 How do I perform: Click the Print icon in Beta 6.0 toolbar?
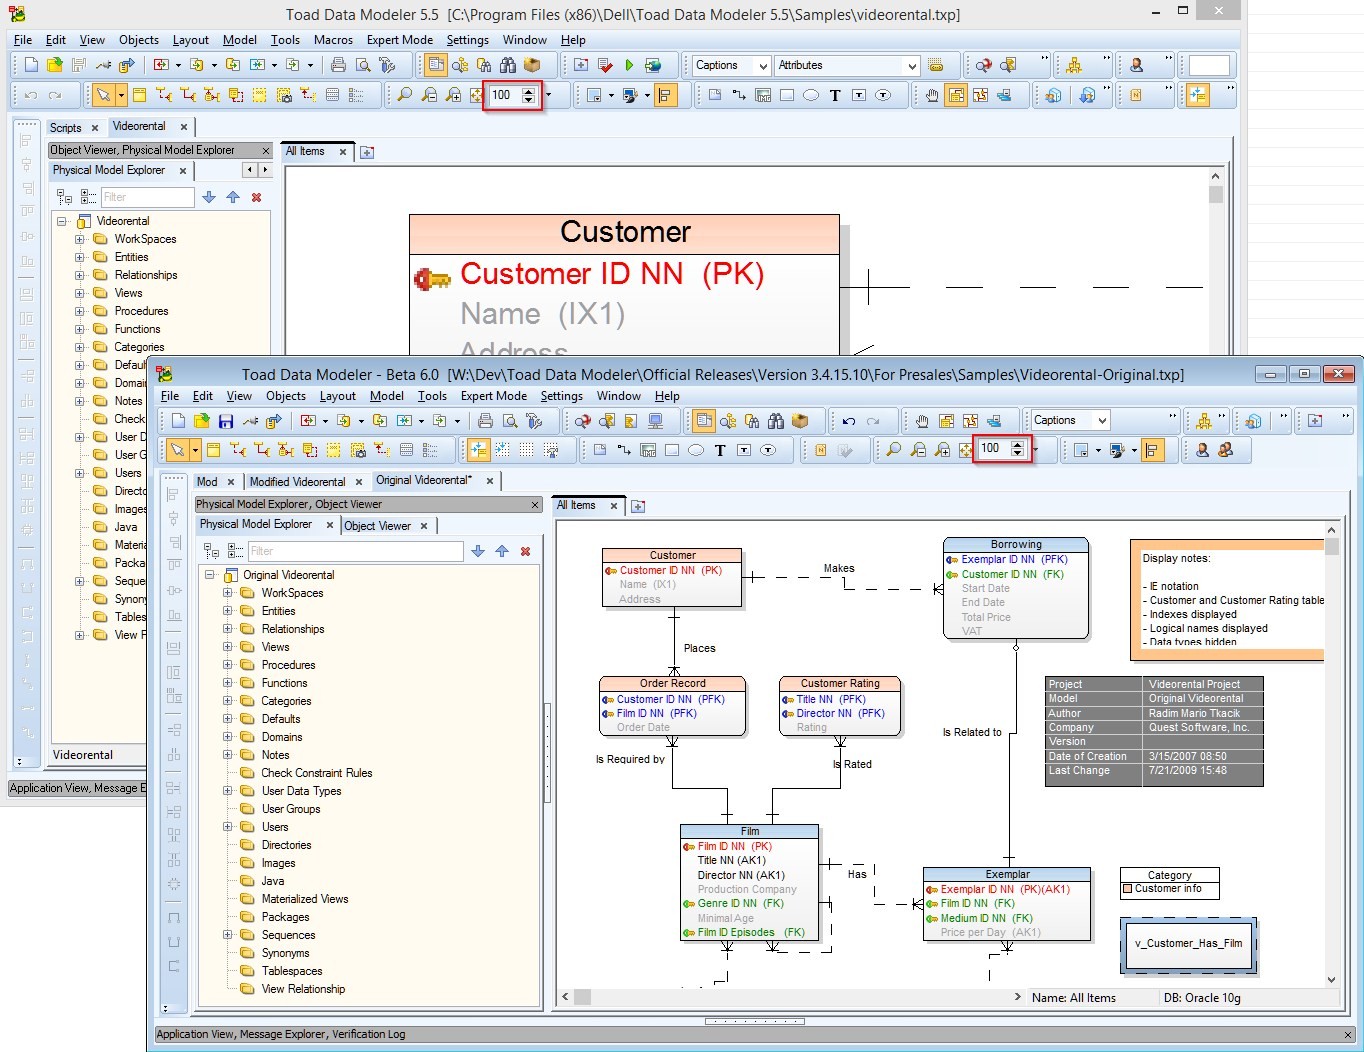tap(485, 421)
